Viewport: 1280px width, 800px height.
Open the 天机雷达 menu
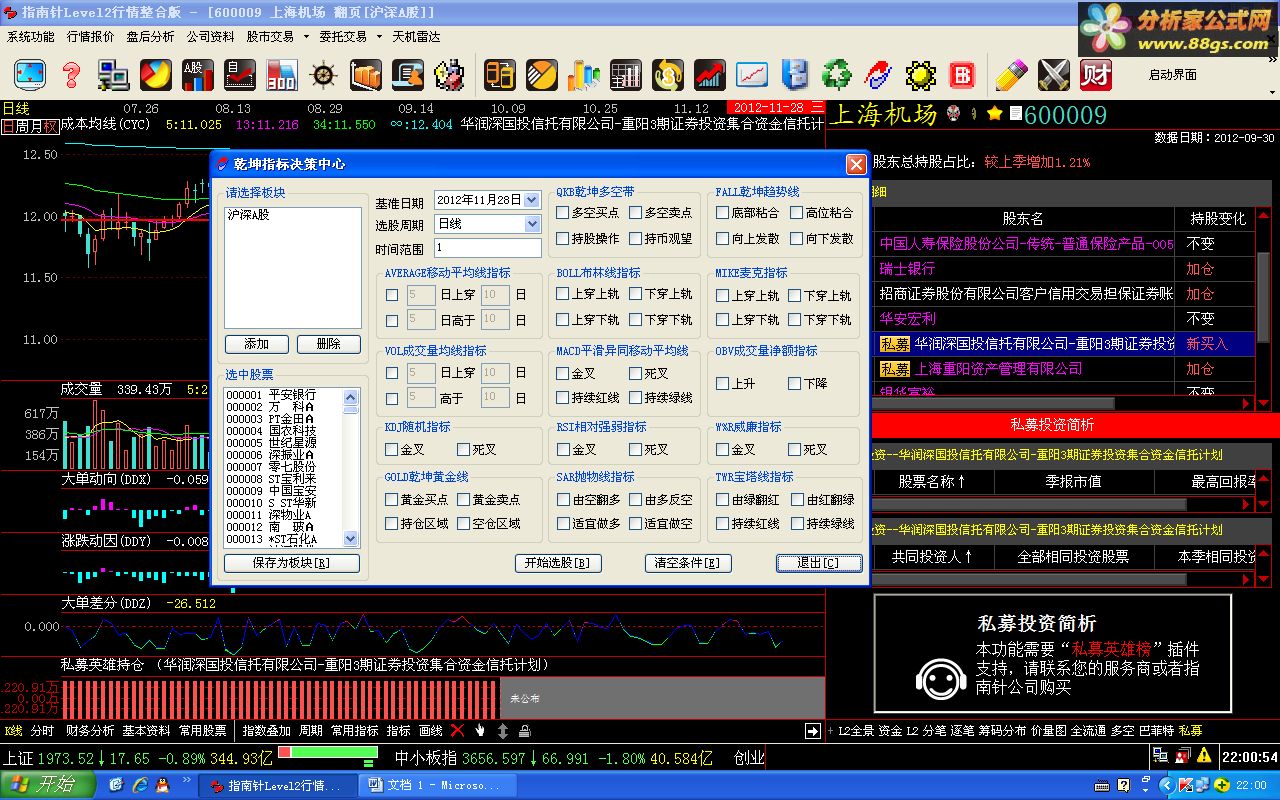click(x=416, y=37)
